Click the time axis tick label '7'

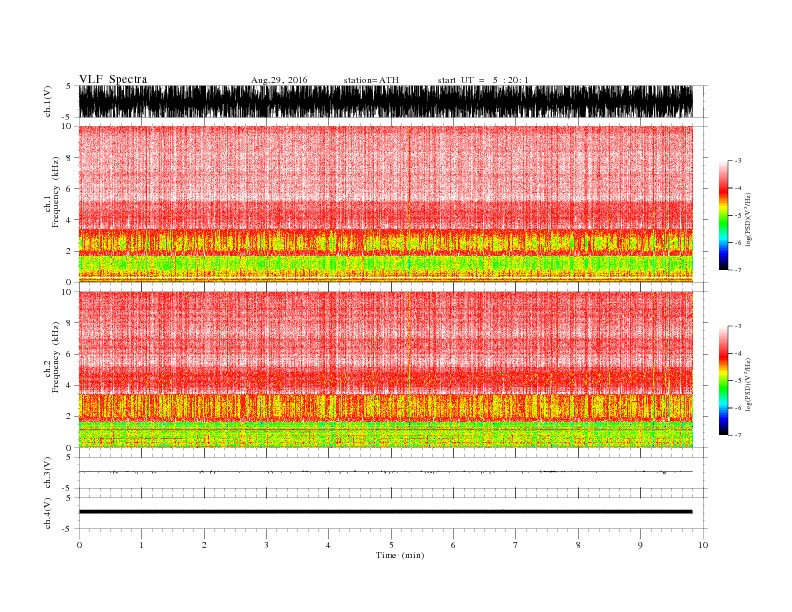[516, 545]
